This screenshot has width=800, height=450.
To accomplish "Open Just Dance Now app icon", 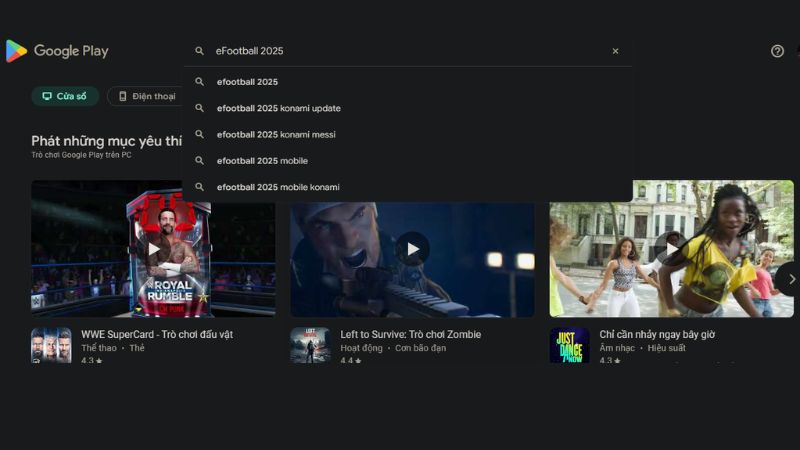I will coord(569,345).
